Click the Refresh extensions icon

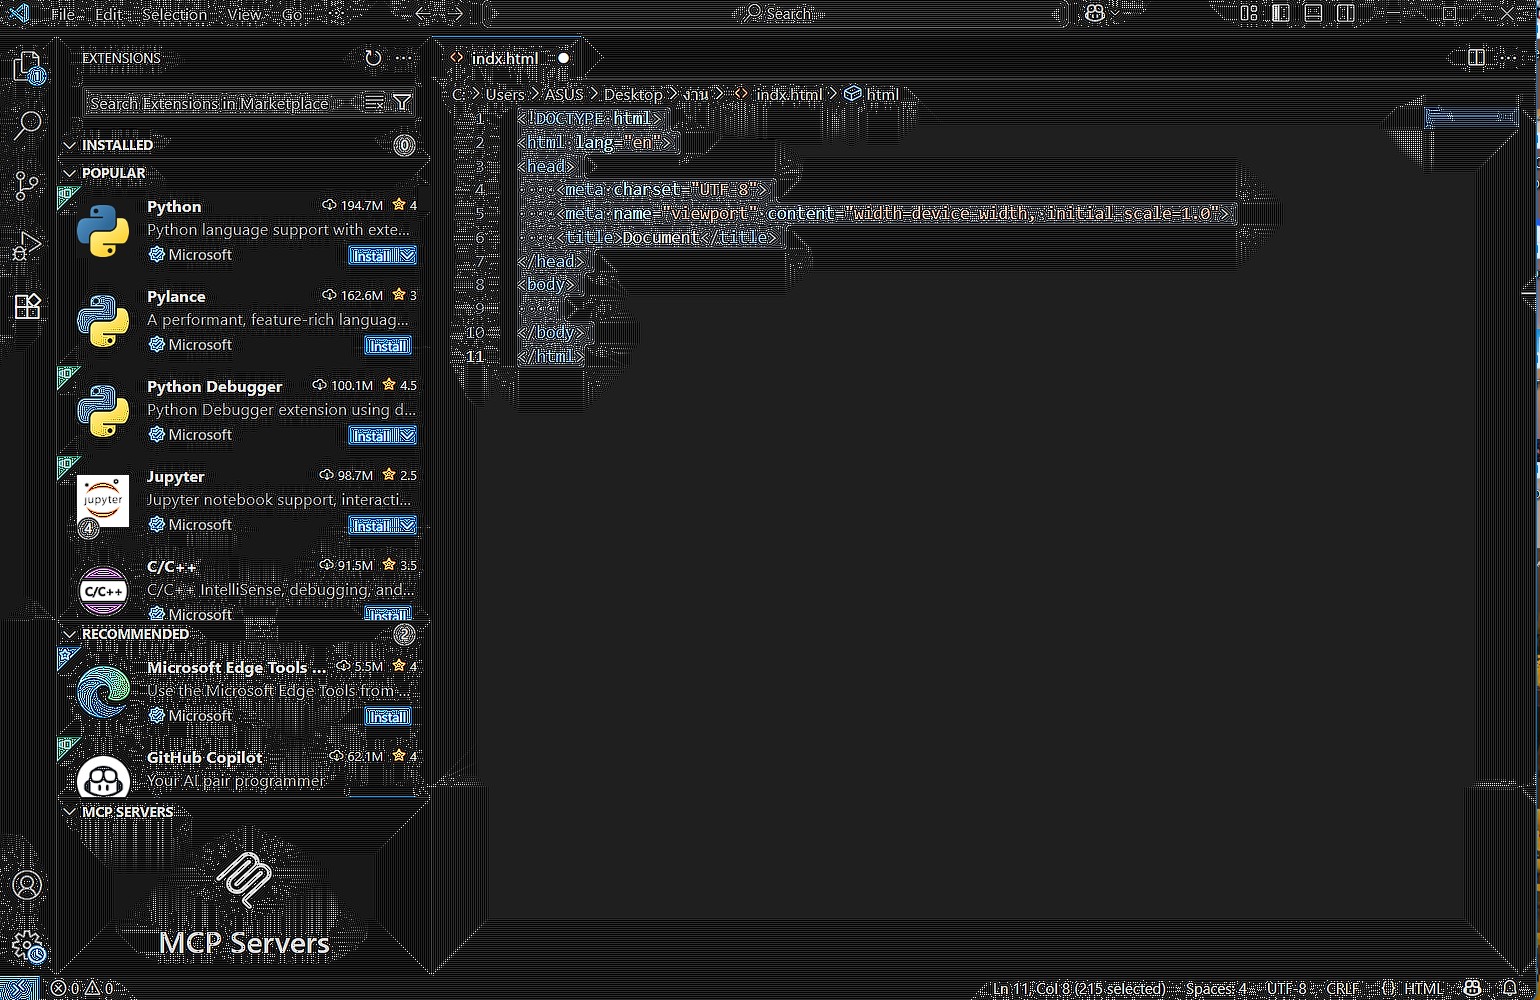pyautogui.click(x=373, y=58)
